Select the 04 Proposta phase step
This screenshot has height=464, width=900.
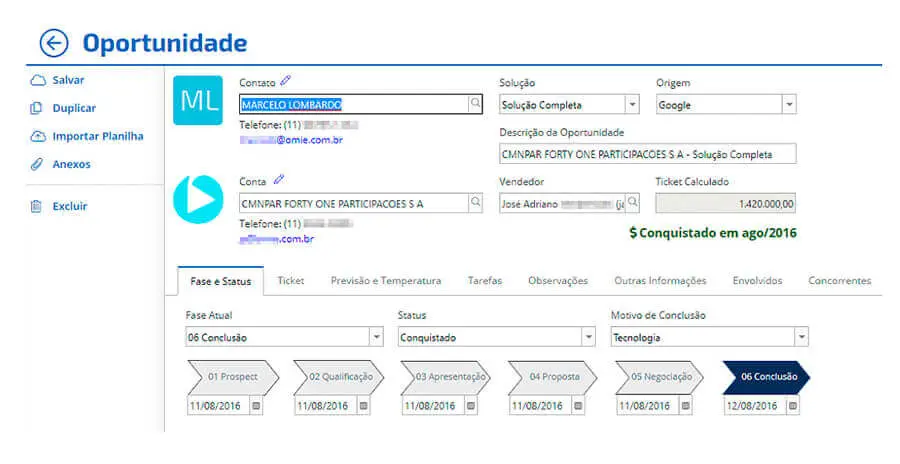click(x=552, y=377)
